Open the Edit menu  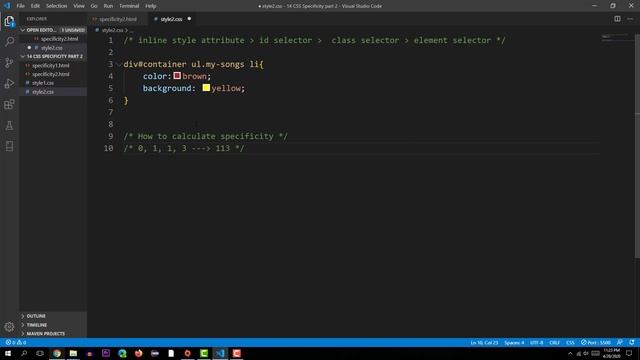pyautogui.click(x=35, y=6)
